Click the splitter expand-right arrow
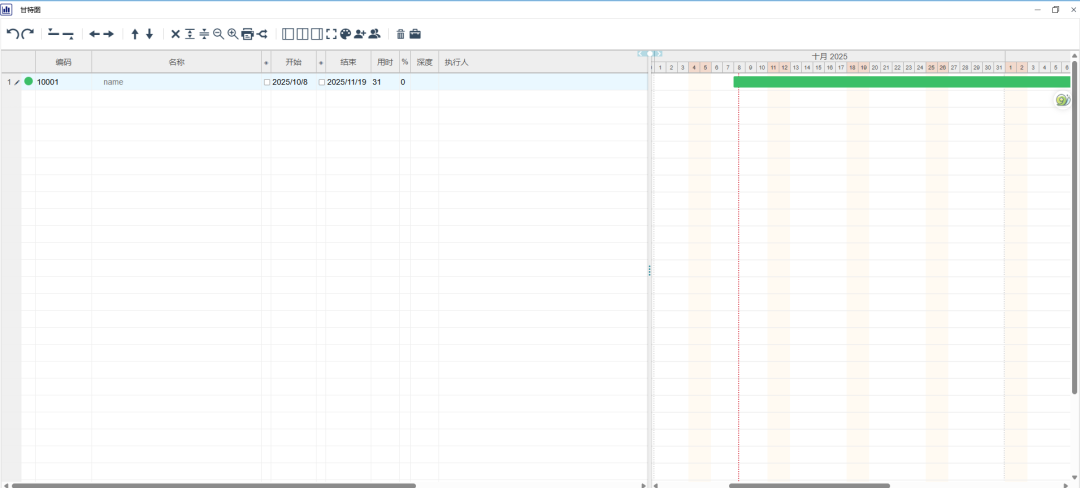 click(x=659, y=53)
